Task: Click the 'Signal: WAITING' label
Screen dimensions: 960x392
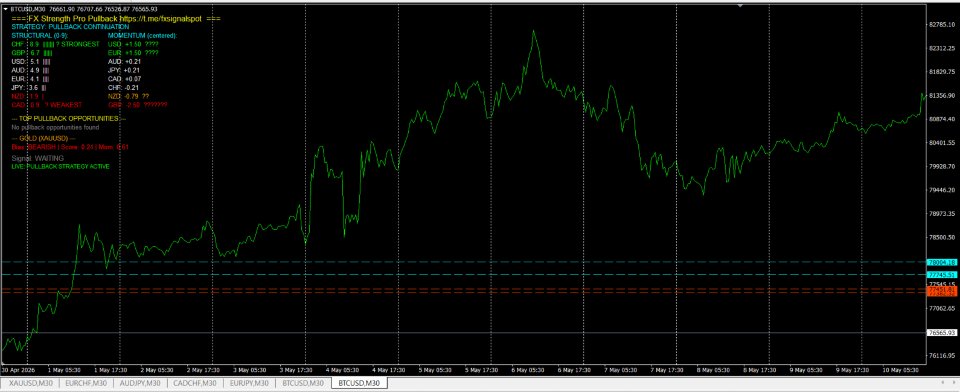Action: (37, 158)
